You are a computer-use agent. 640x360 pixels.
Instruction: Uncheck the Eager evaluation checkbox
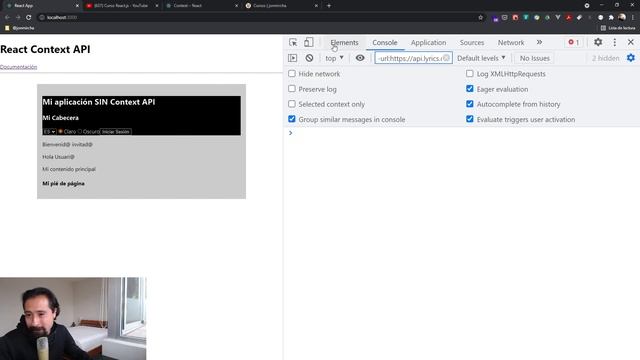(x=470, y=89)
